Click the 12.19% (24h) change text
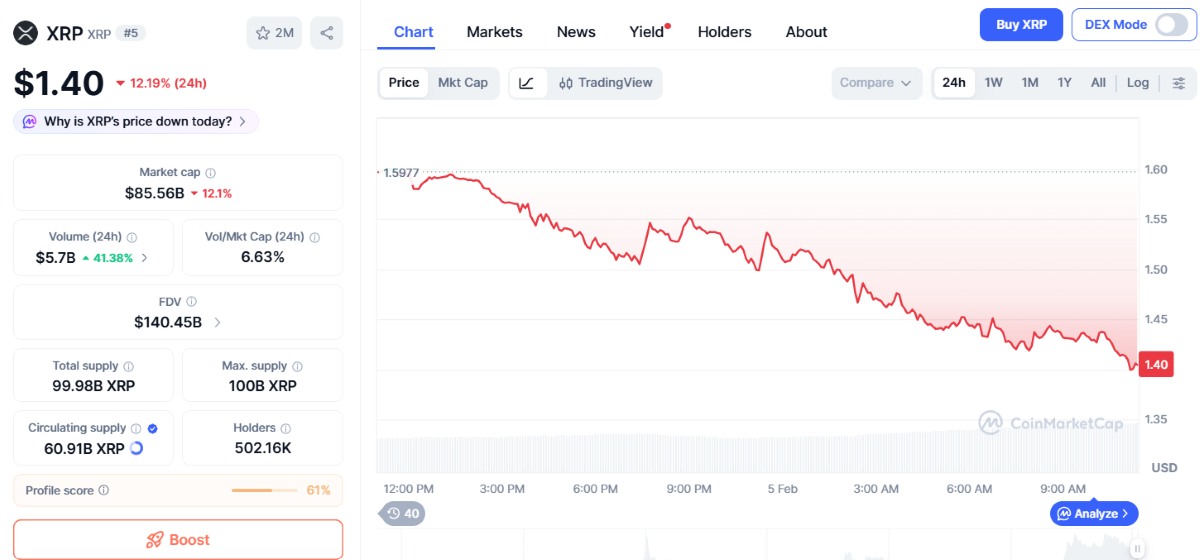The width and height of the screenshot is (1200, 560). pos(168,83)
